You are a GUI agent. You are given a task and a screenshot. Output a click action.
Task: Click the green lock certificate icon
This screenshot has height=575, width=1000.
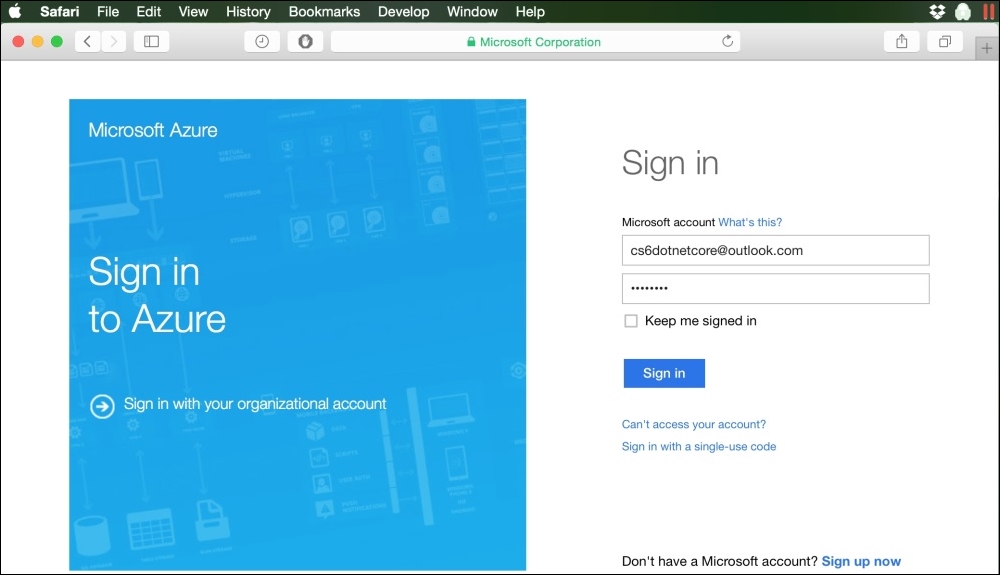[471, 42]
